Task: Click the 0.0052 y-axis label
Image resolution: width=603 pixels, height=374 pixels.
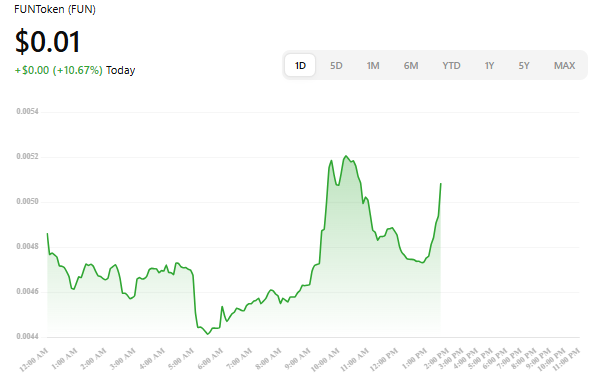Action: (x=27, y=156)
